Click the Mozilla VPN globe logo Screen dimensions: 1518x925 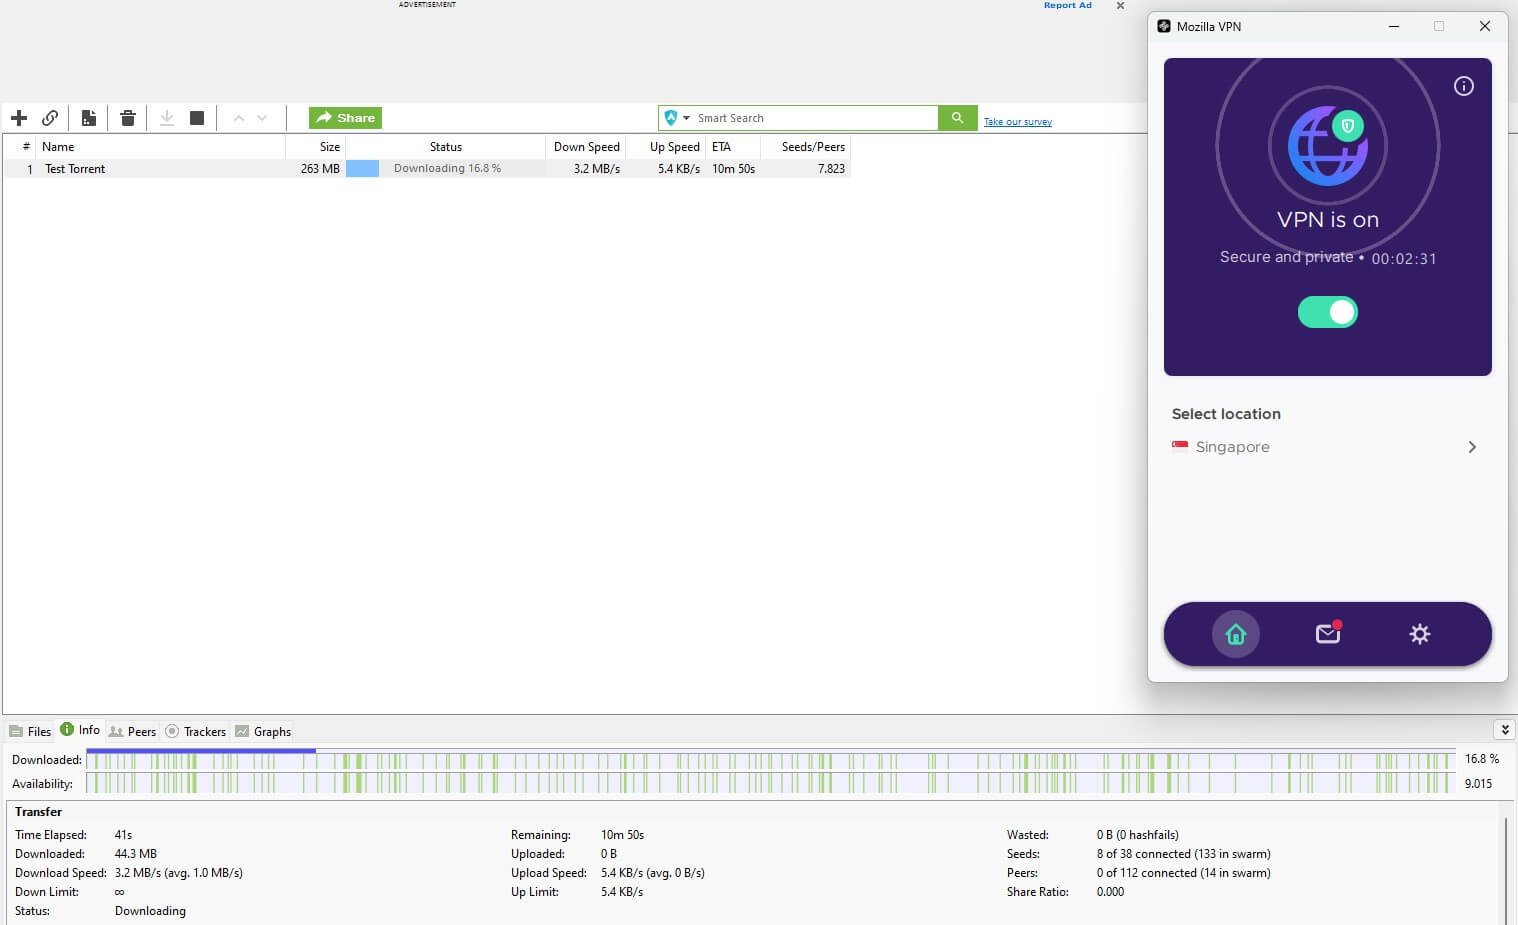pyautogui.click(x=1327, y=146)
